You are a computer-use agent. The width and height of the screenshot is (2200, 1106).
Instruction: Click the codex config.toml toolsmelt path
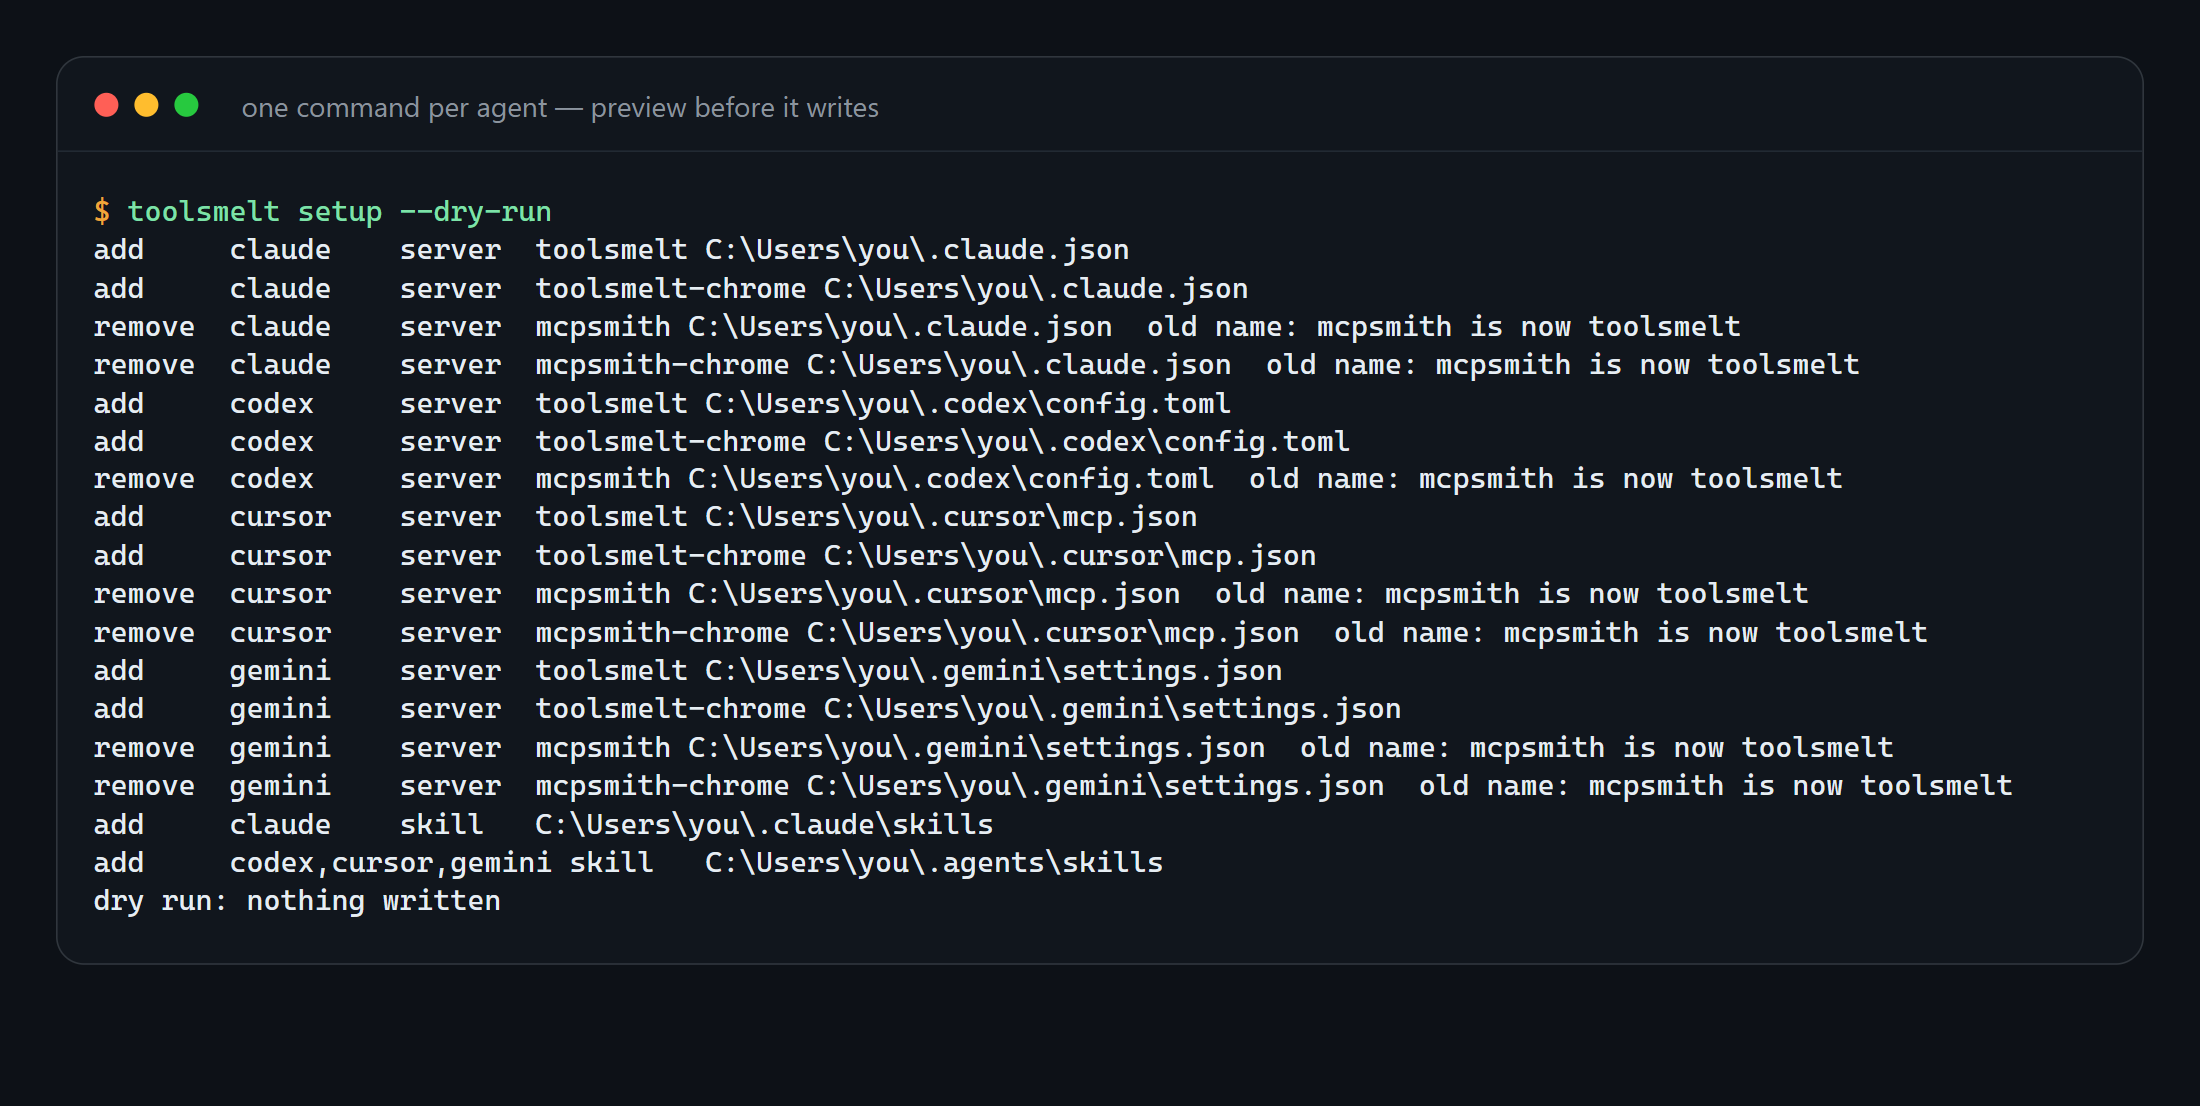tap(968, 404)
